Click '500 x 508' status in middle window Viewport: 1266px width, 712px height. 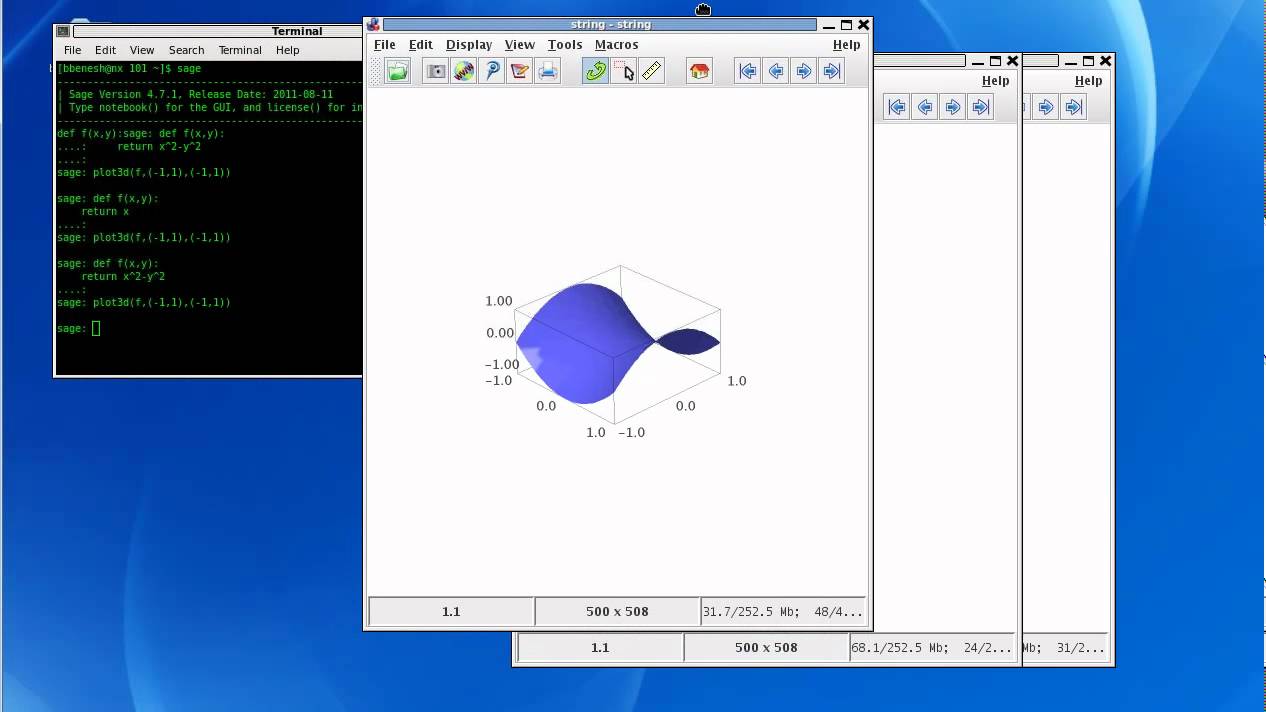tap(766, 647)
